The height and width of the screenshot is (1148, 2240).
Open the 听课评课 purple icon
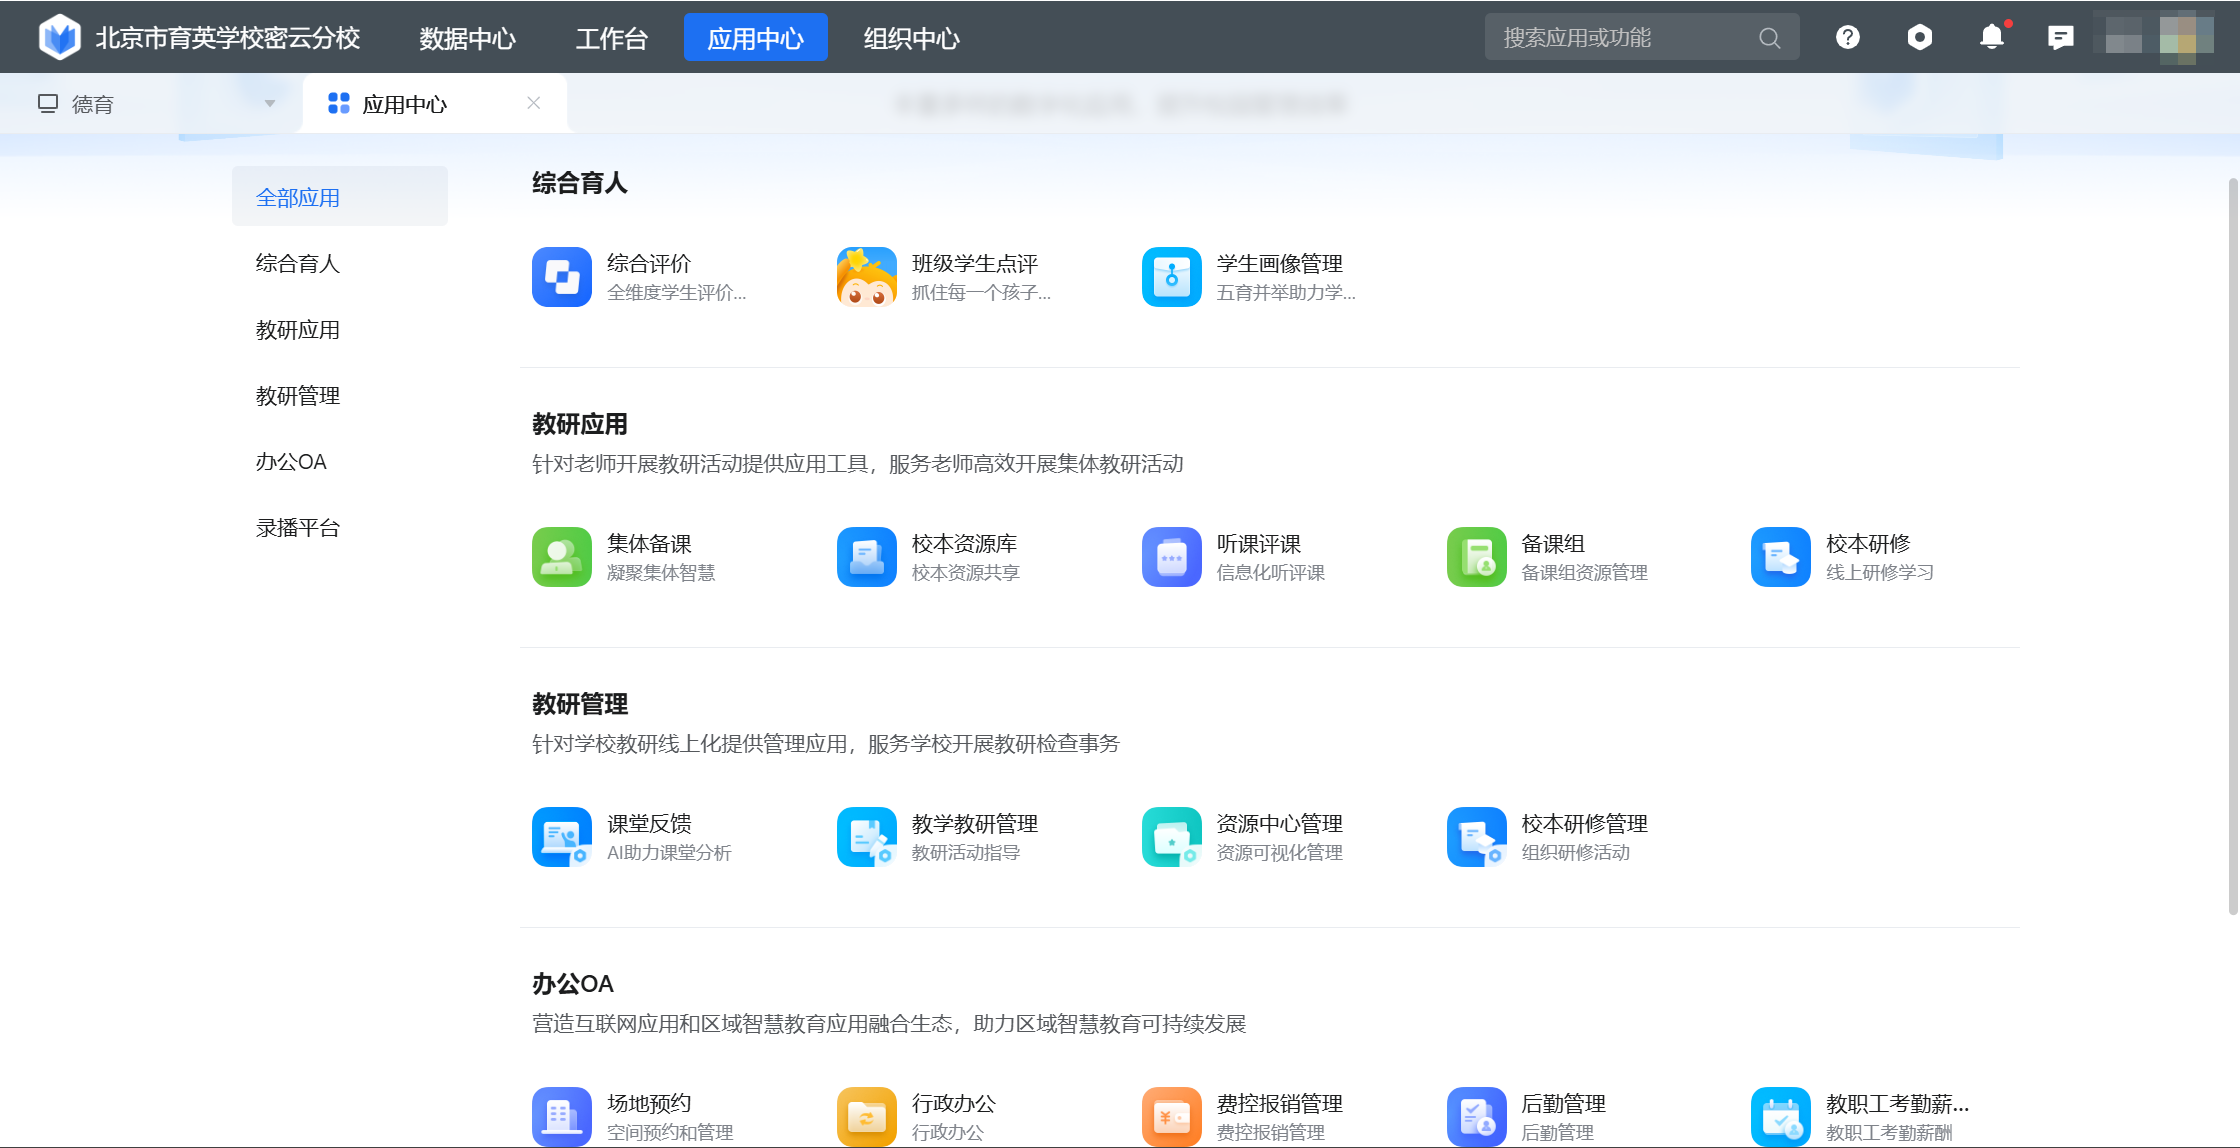point(1172,557)
